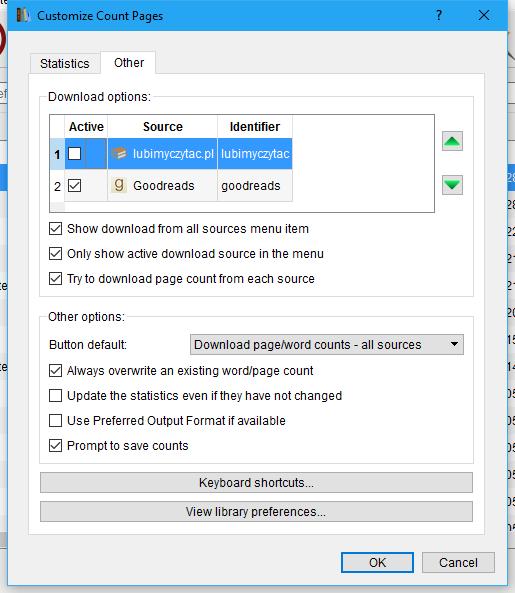This screenshot has width=515, height=593.
Task: Enable the lubimyczytac.pl Active checkbox
Action: pyautogui.click(x=74, y=154)
